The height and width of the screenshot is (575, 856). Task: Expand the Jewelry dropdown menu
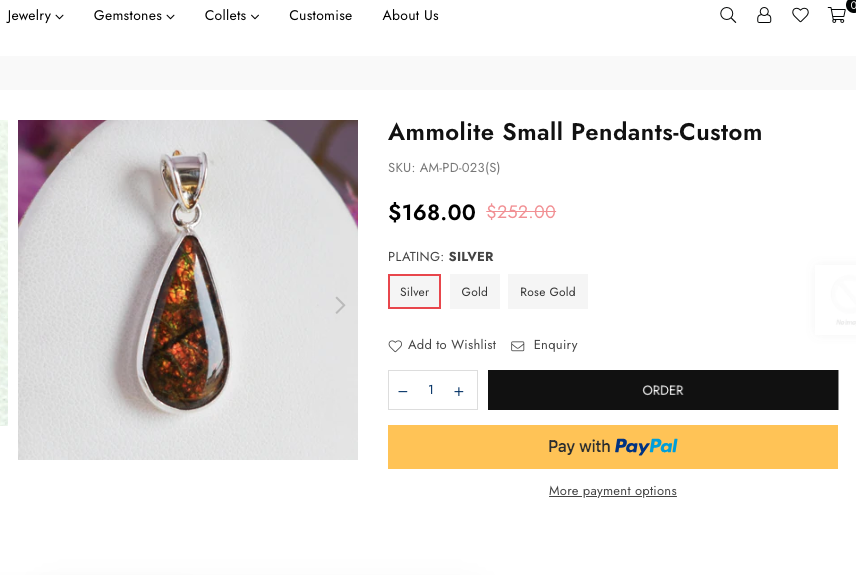point(35,16)
